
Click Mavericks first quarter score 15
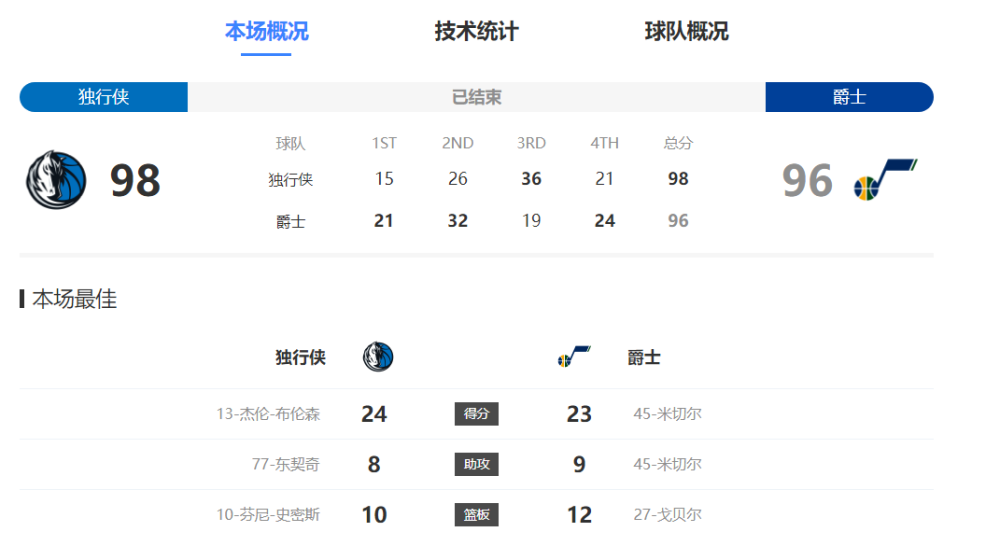tap(384, 179)
